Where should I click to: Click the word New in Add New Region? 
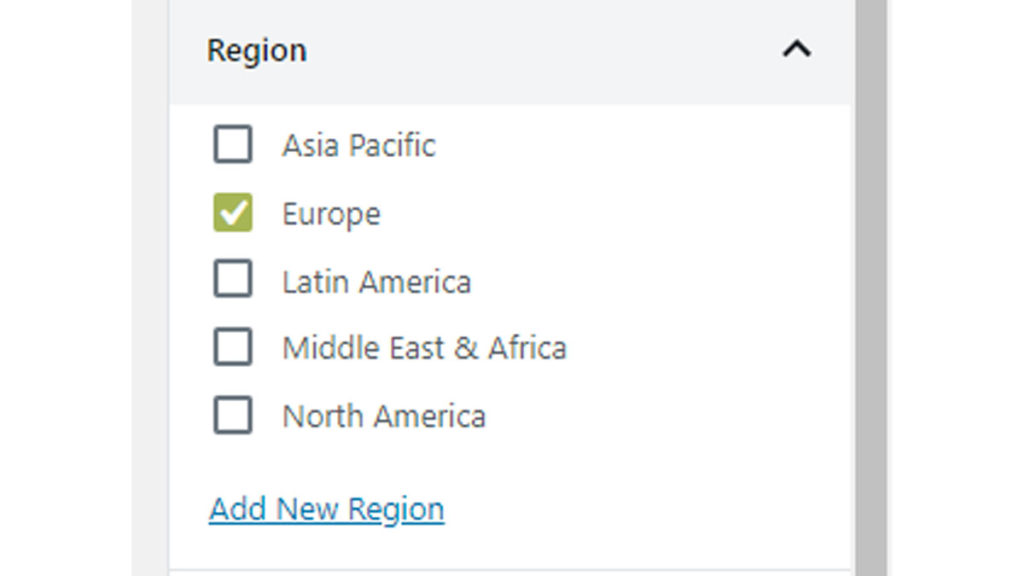[308, 509]
